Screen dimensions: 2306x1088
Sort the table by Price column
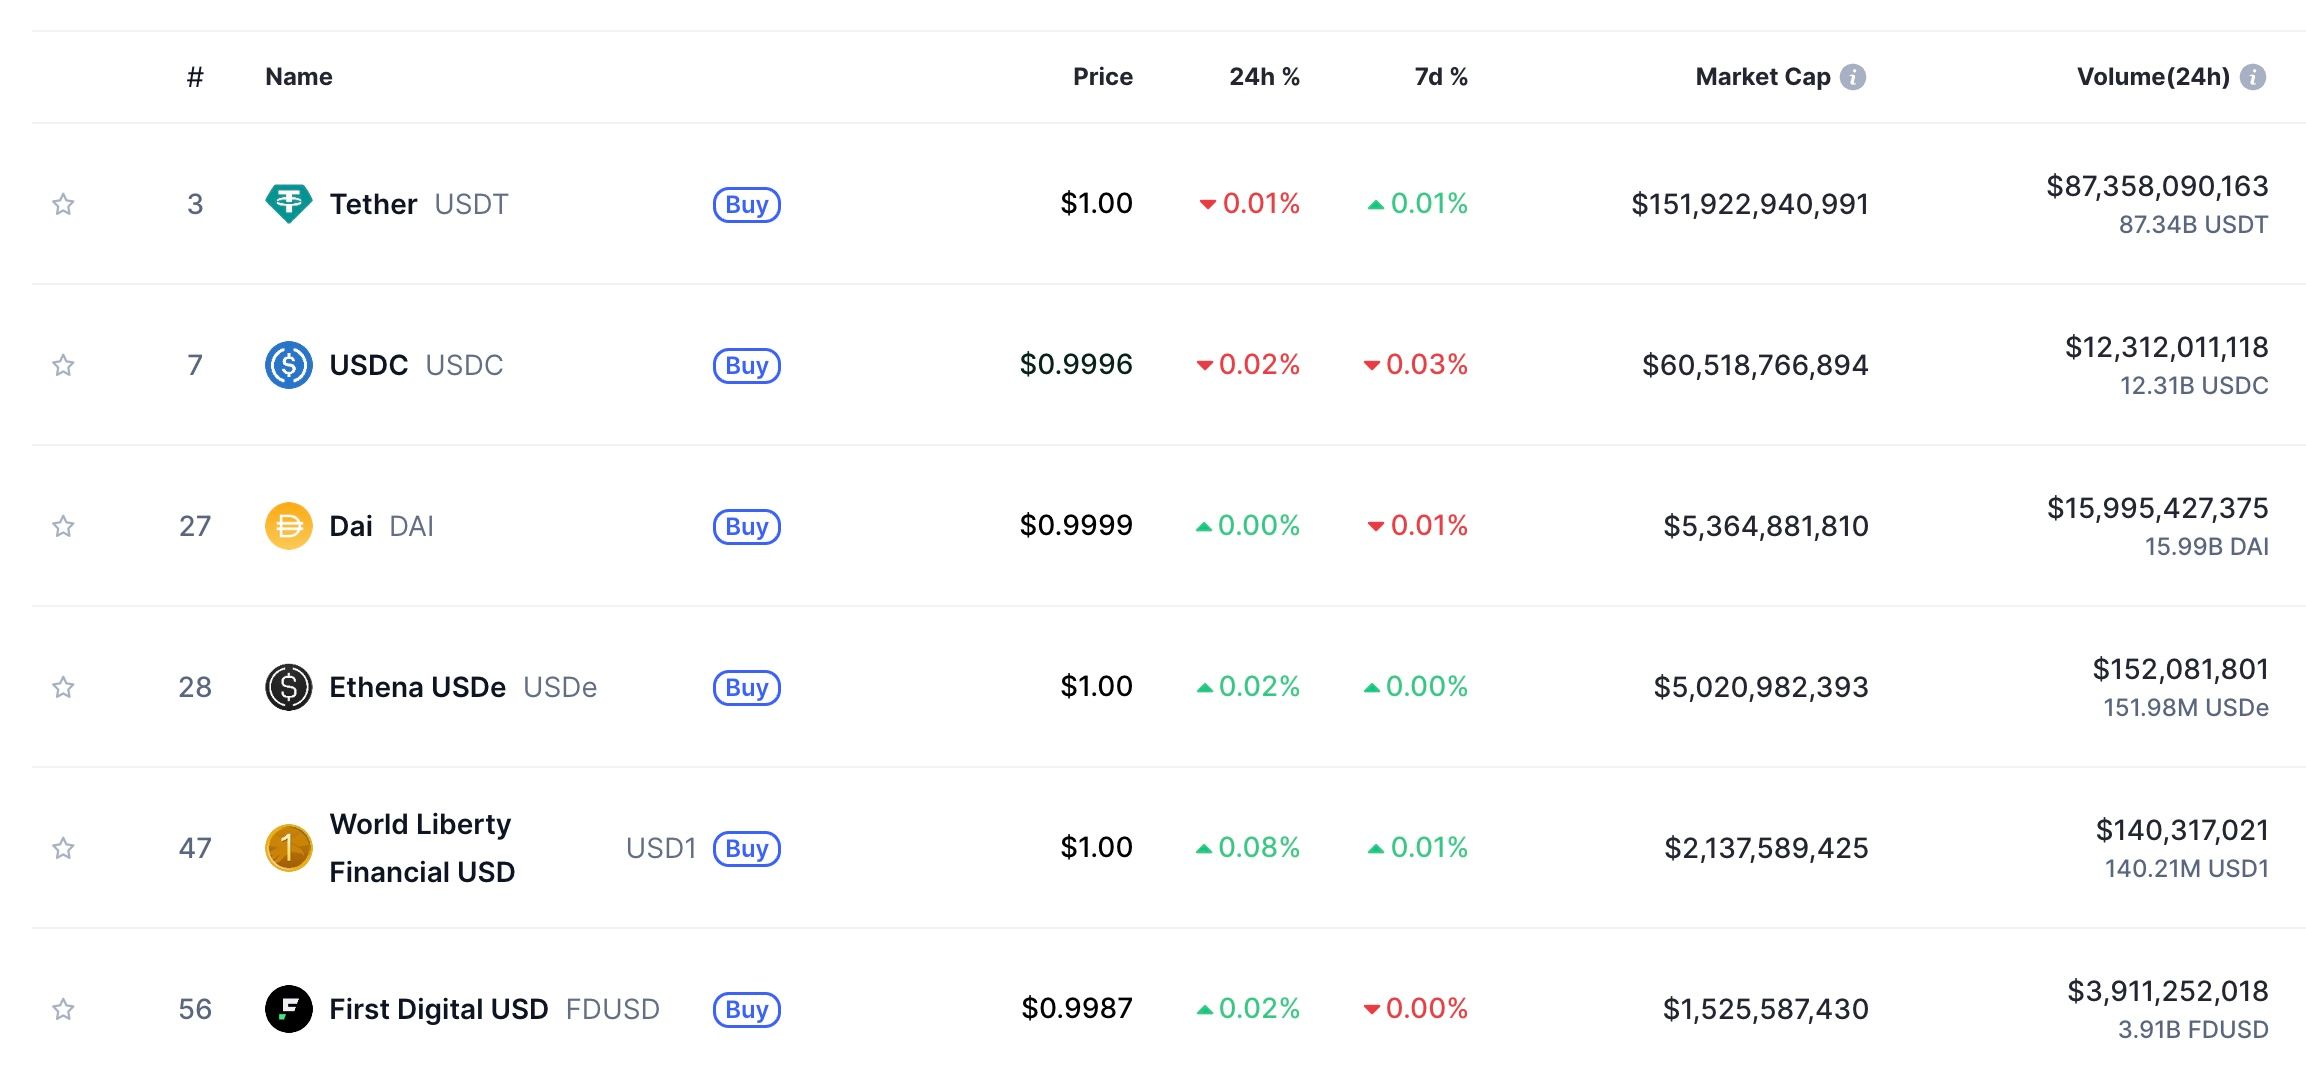(1102, 77)
